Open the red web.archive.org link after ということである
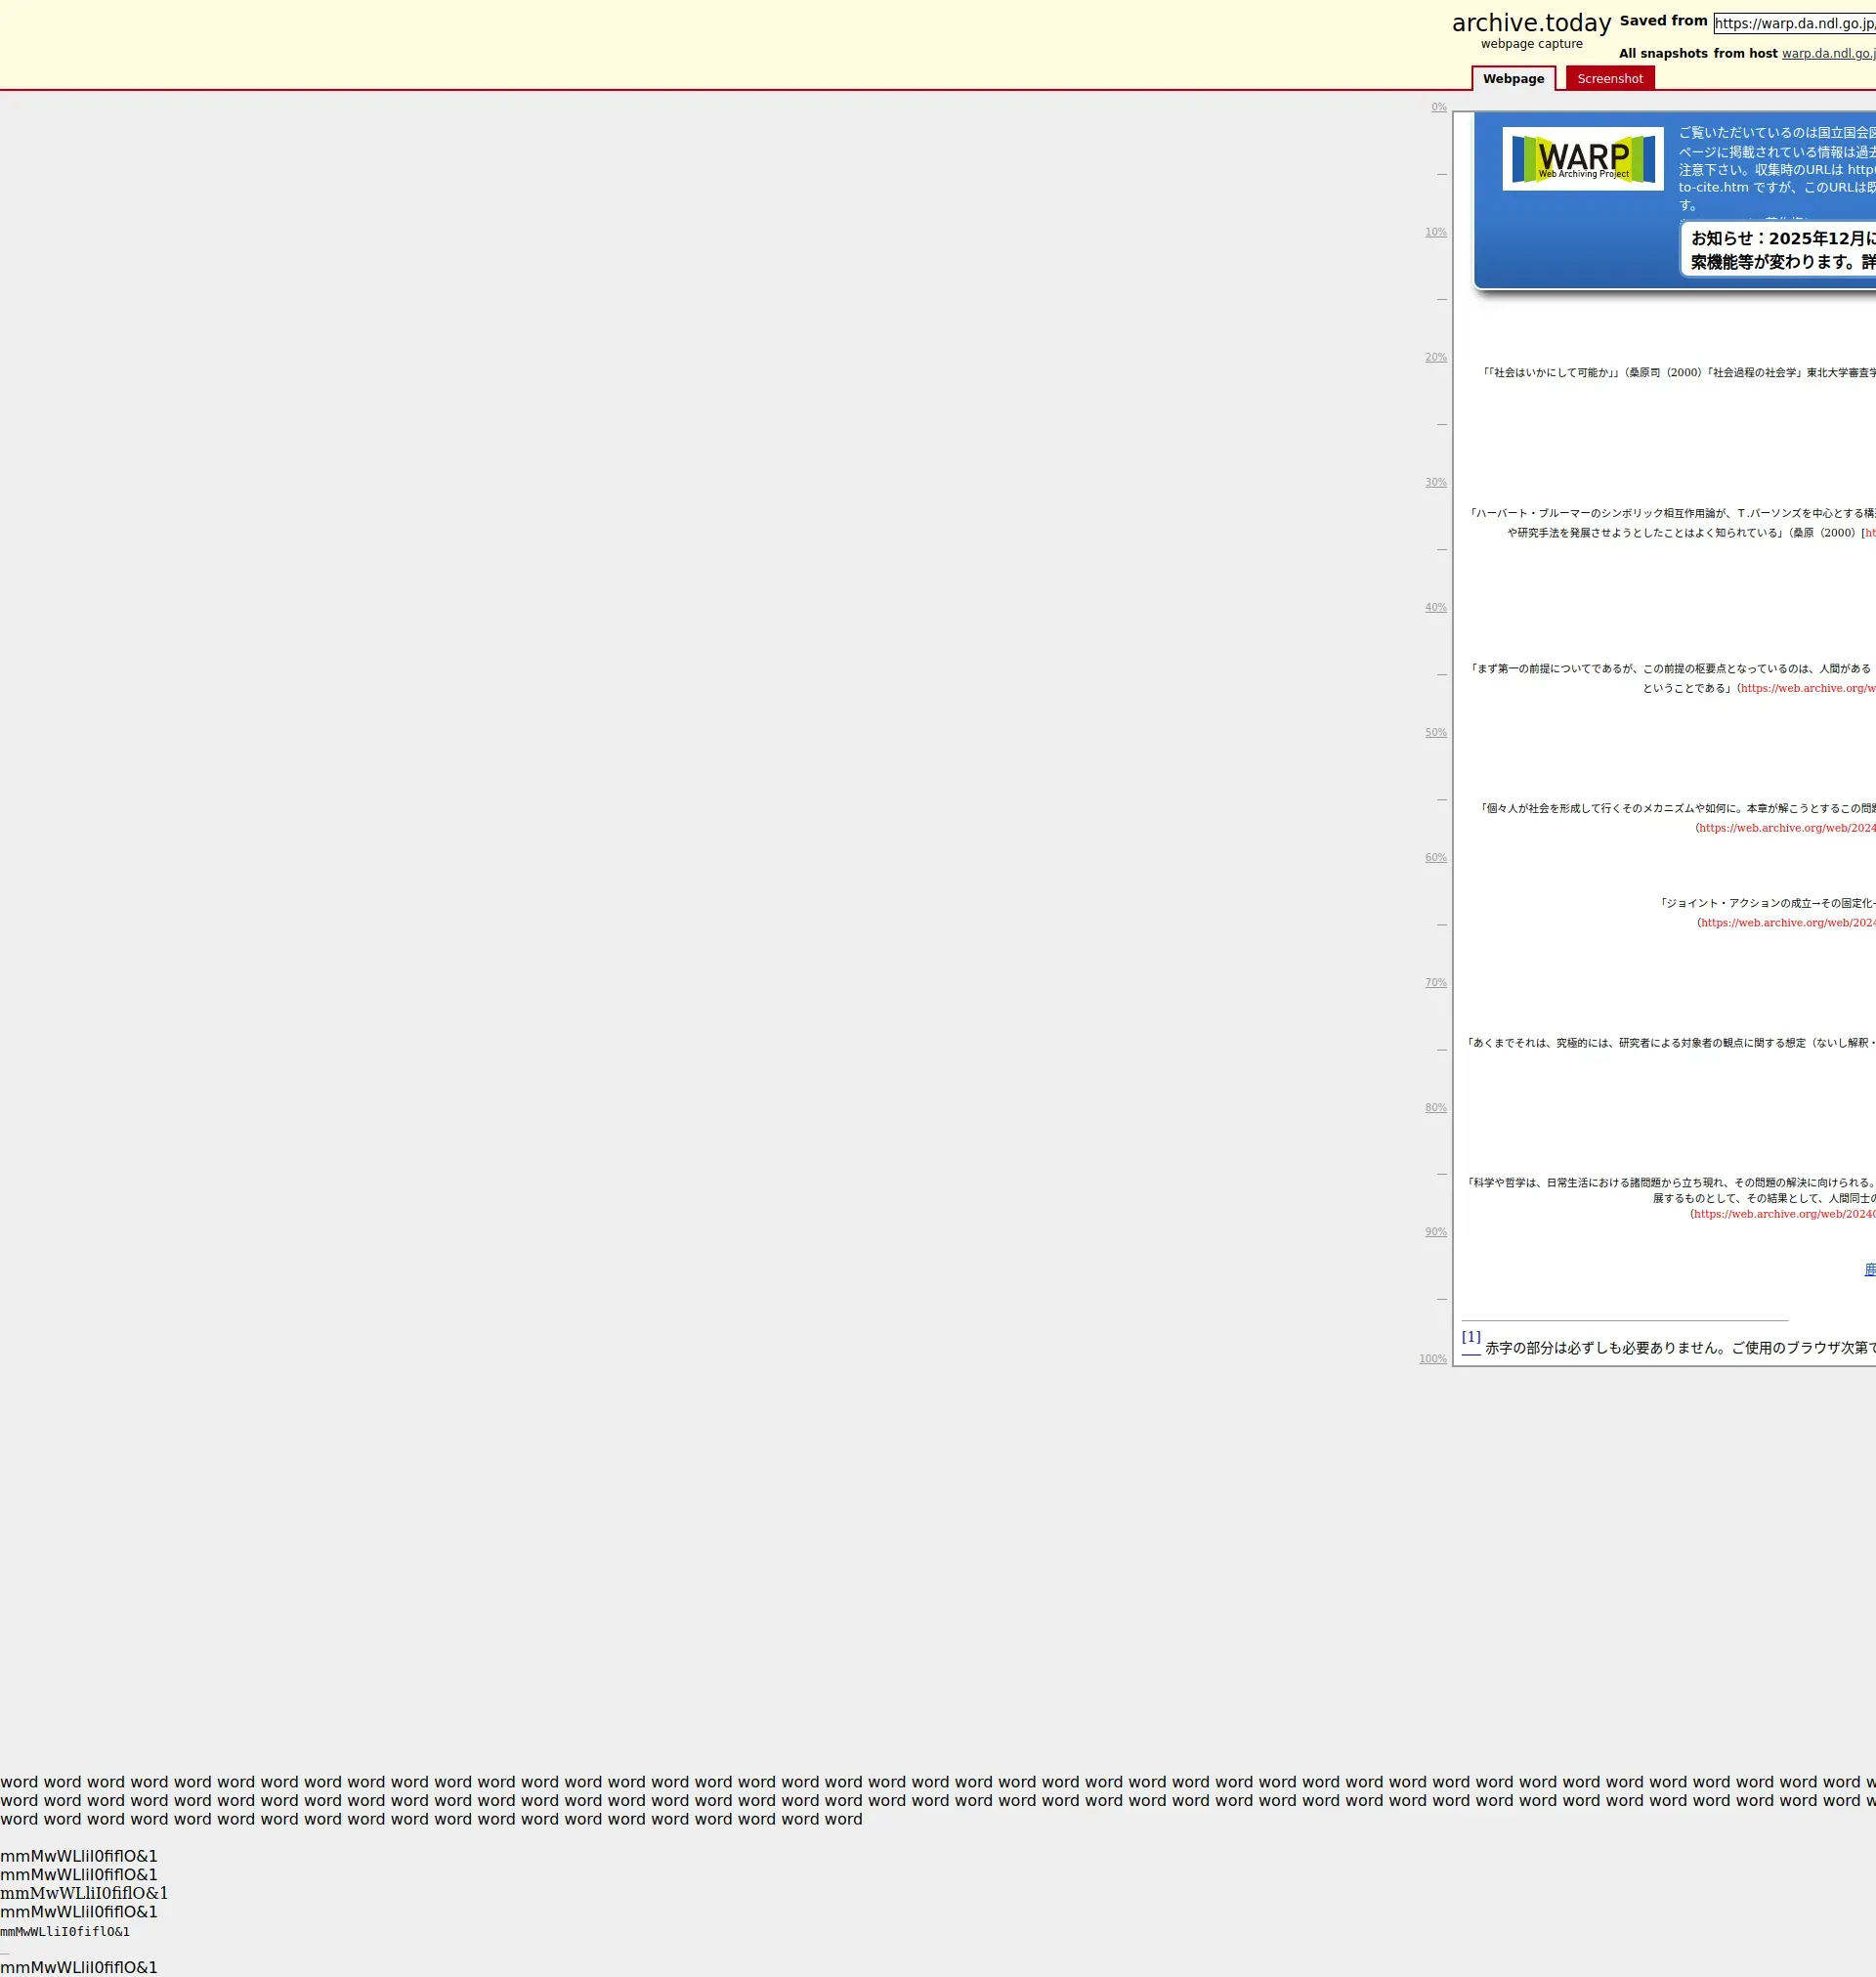This screenshot has width=1876, height=1977. tap(1807, 688)
